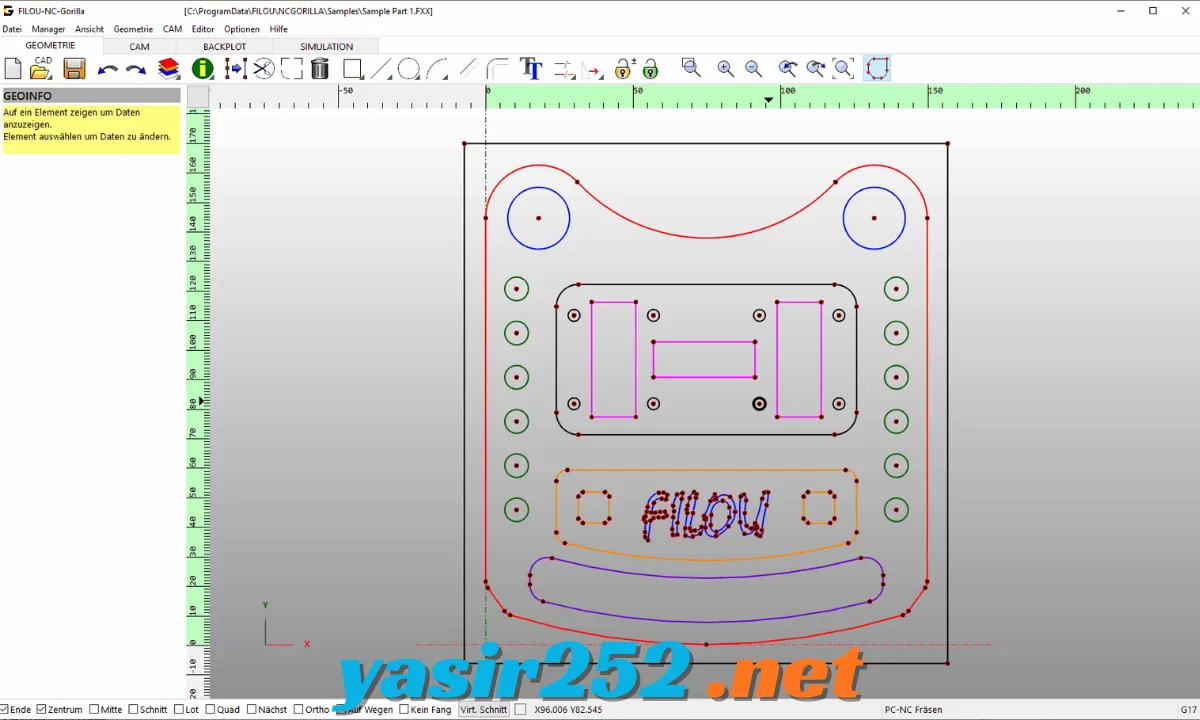Click the GEOINFO panel header
The image size is (1200, 720).
pyautogui.click(x=90, y=96)
